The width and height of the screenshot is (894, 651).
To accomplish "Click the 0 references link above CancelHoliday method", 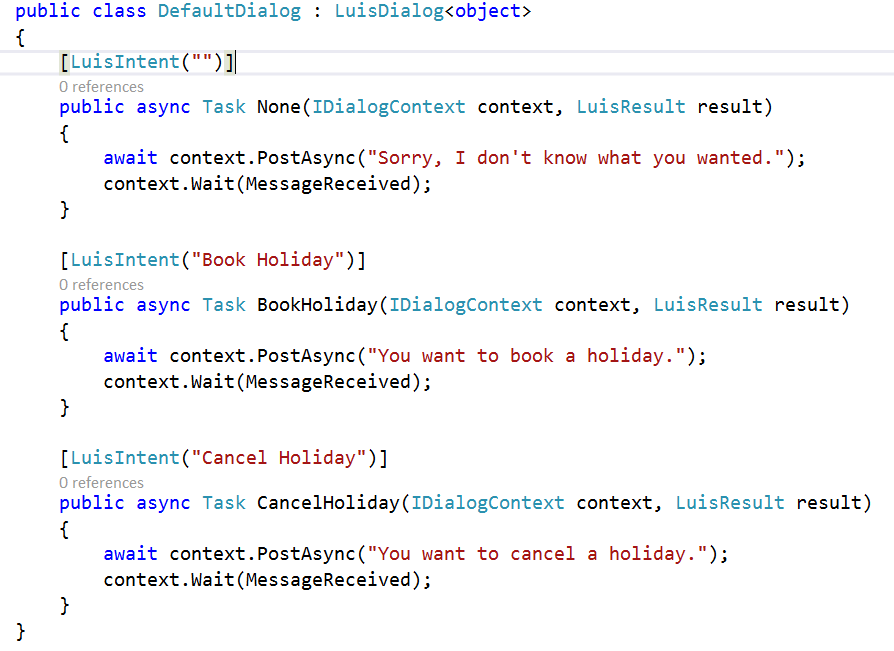I will click(101, 483).
